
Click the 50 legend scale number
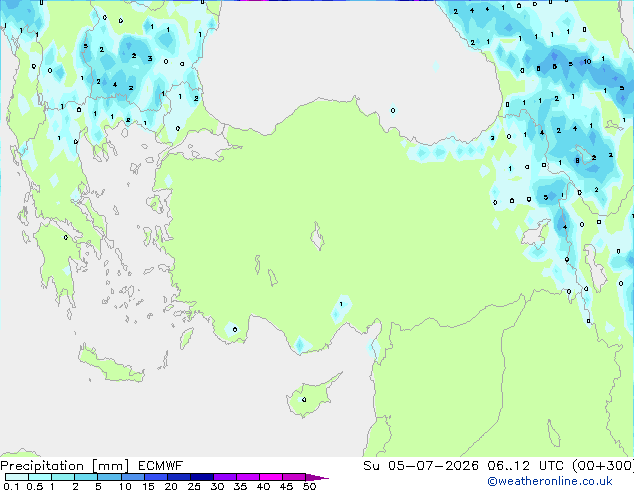pyautogui.click(x=309, y=486)
